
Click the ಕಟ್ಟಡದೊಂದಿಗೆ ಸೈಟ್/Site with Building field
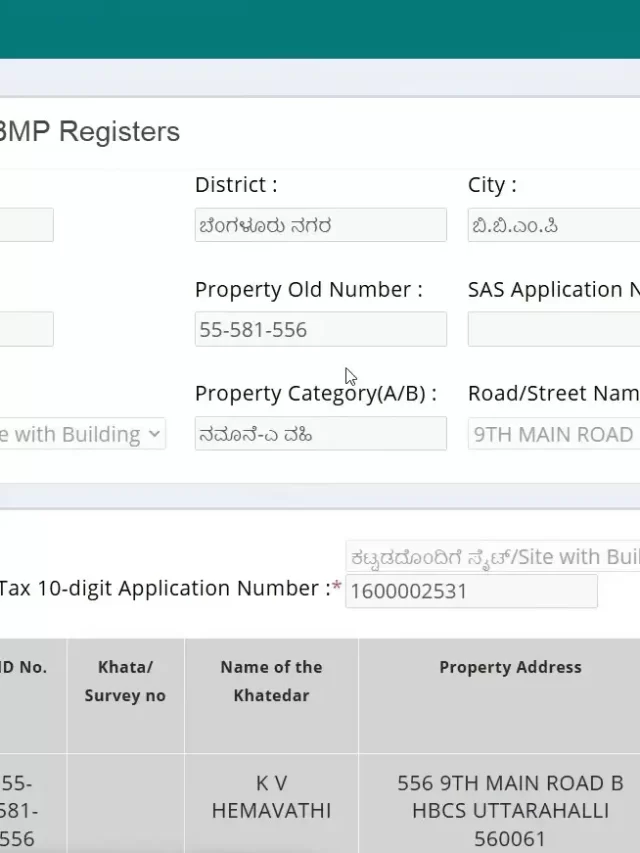(x=493, y=557)
